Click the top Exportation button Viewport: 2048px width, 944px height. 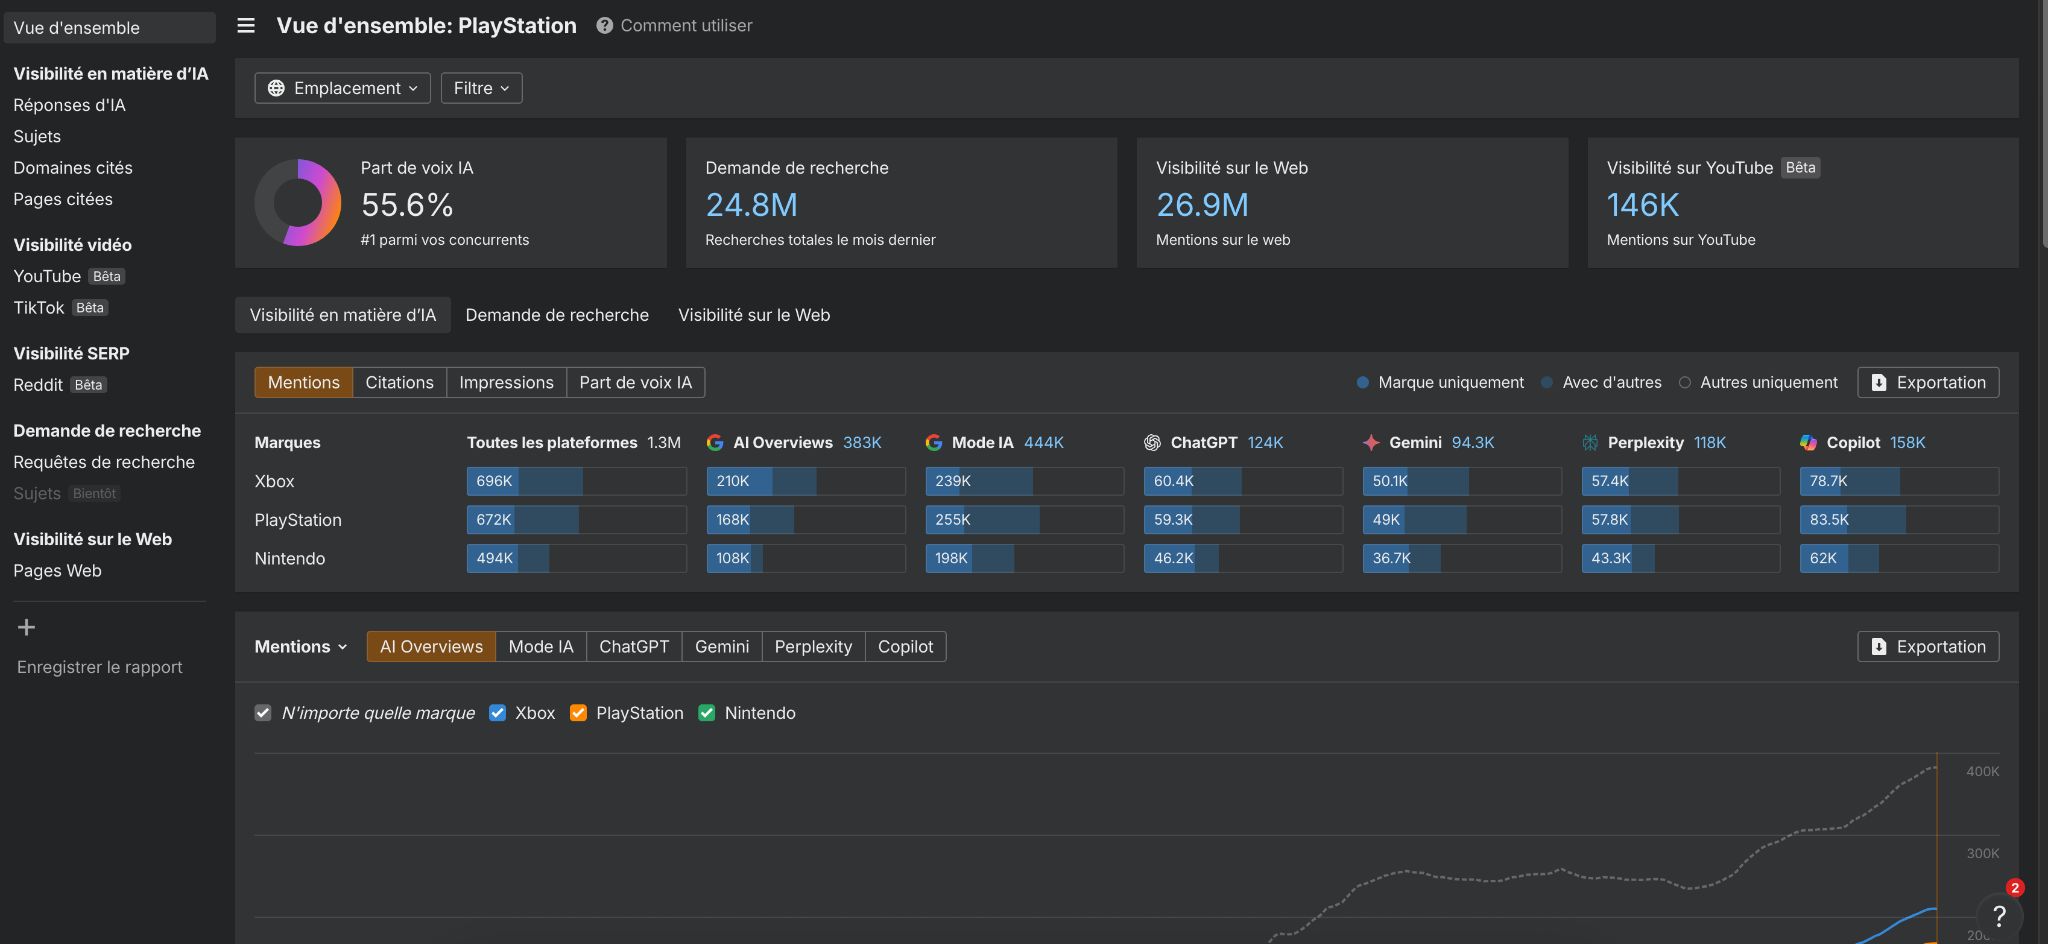tap(1928, 383)
